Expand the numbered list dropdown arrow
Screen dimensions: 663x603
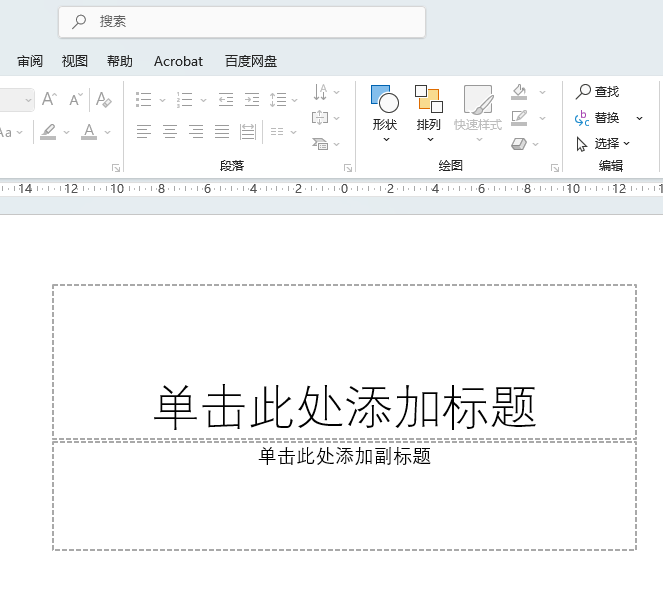point(203,100)
